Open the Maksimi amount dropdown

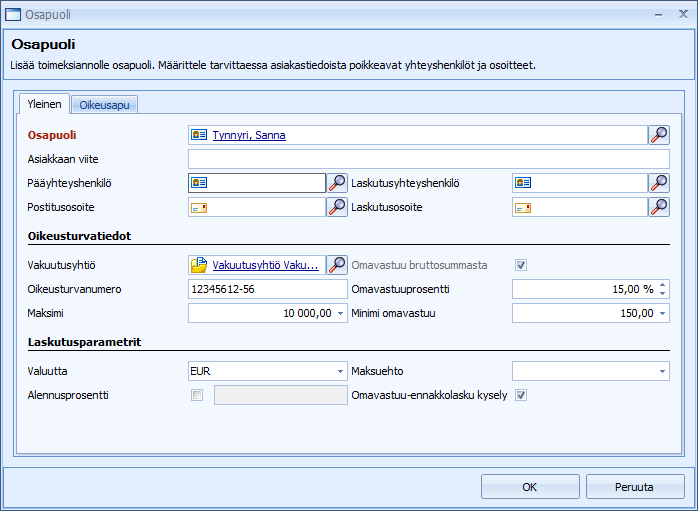(340, 313)
